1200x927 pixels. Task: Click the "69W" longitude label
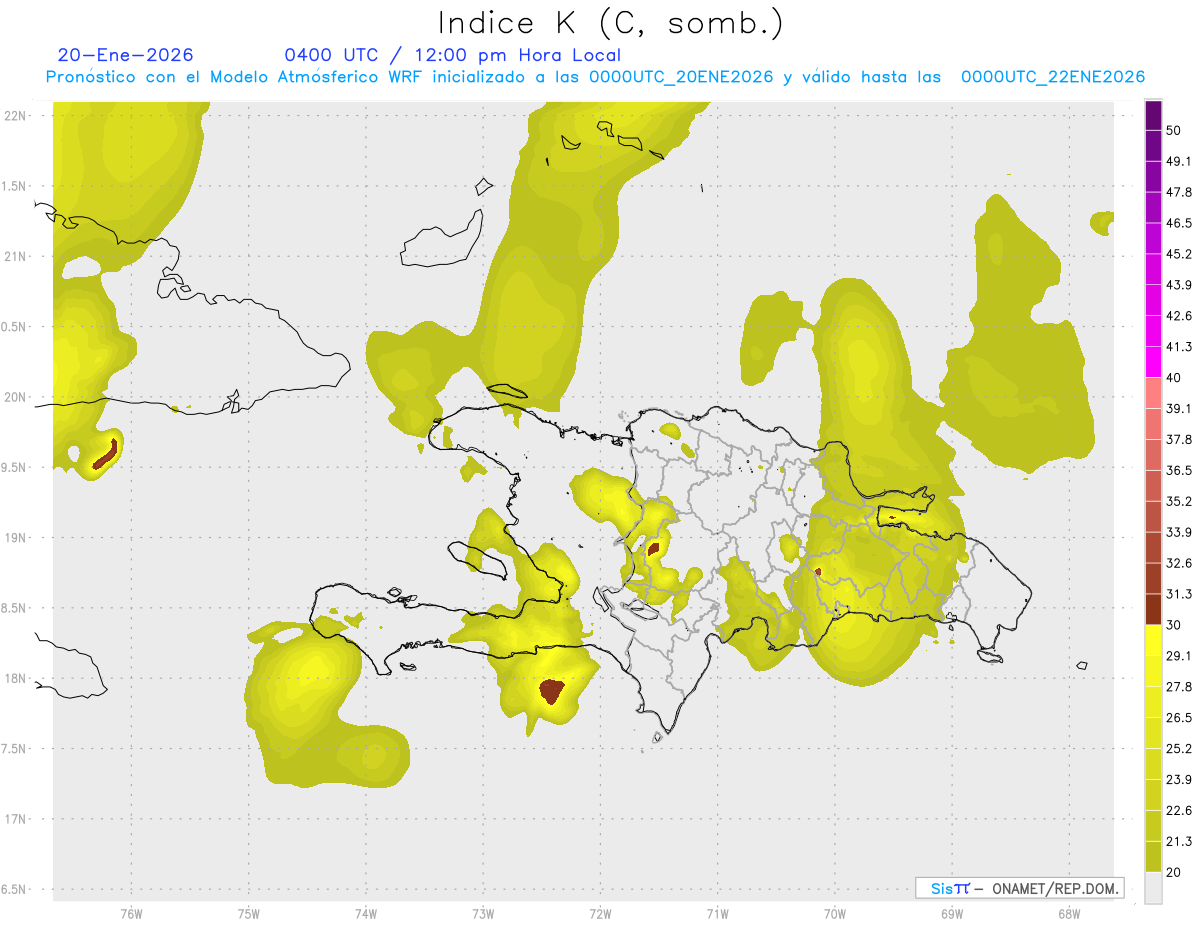coord(952,913)
